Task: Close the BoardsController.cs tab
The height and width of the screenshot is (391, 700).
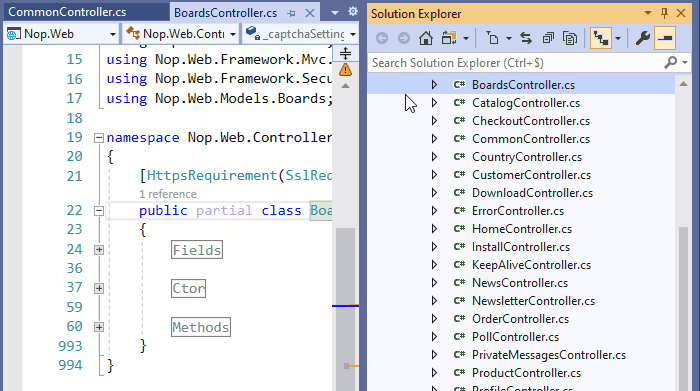Action: pyautogui.click(x=310, y=13)
